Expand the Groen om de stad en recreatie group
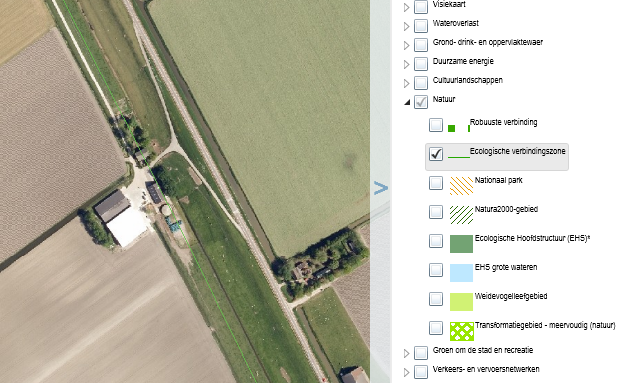624x385 pixels. coord(406,353)
